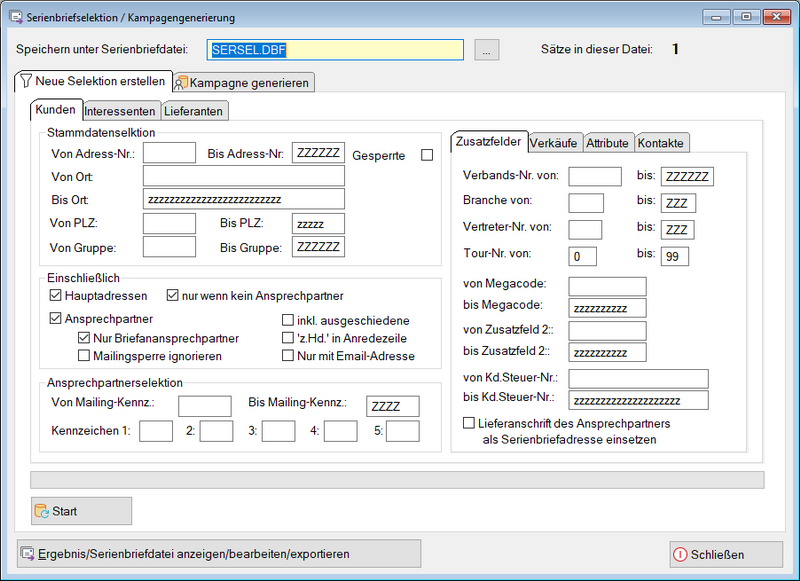Click the Von Ort input field

click(243, 176)
